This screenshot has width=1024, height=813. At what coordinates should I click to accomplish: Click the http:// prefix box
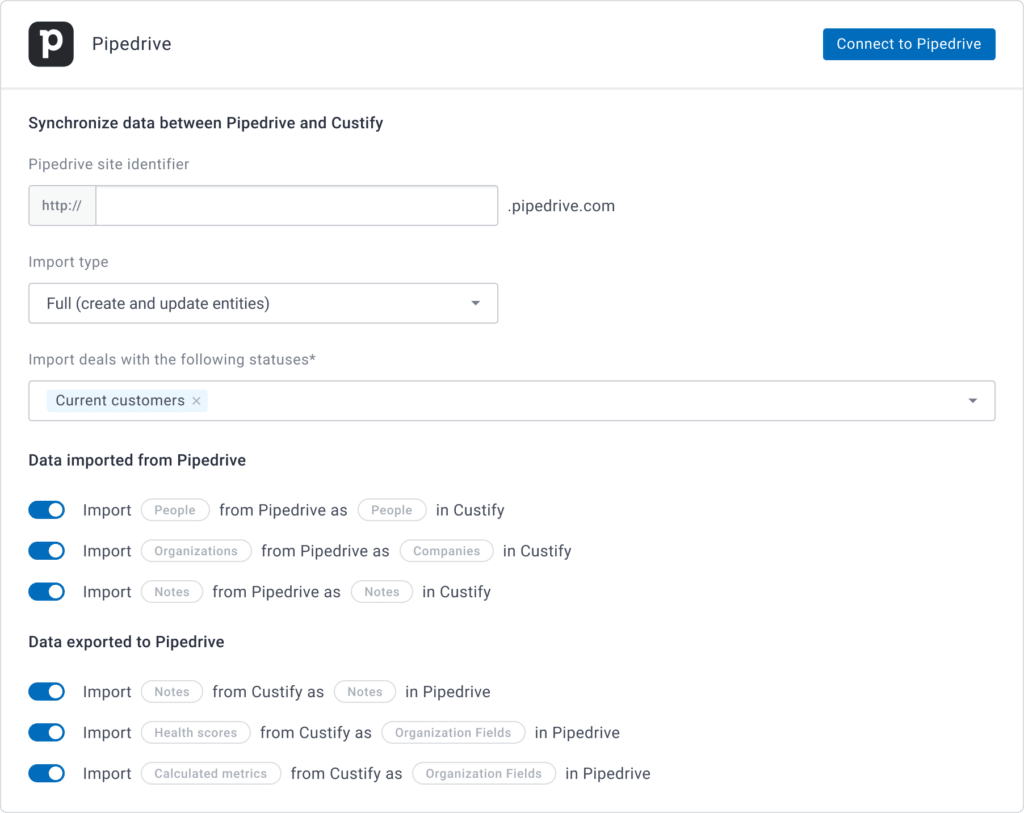pyautogui.click(x=62, y=206)
